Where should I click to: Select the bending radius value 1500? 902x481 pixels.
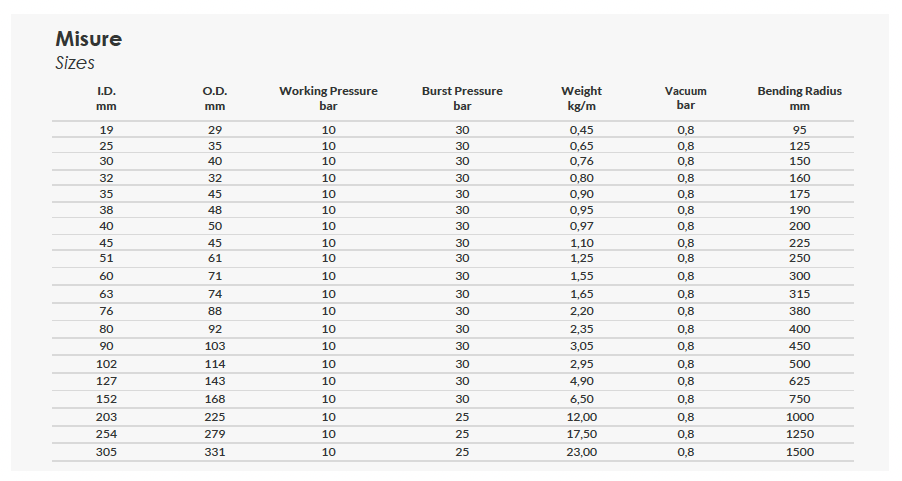coord(800,452)
